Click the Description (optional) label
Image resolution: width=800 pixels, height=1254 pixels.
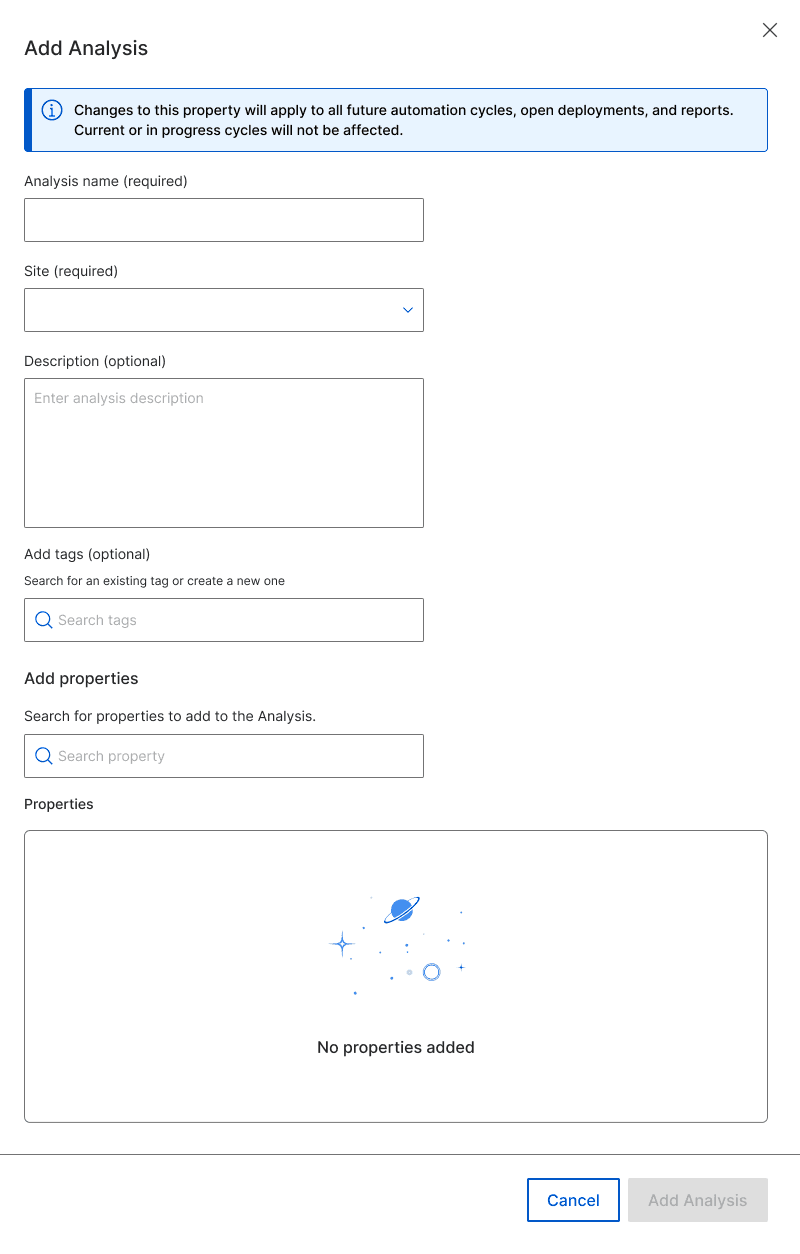pyautogui.click(x=95, y=361)
